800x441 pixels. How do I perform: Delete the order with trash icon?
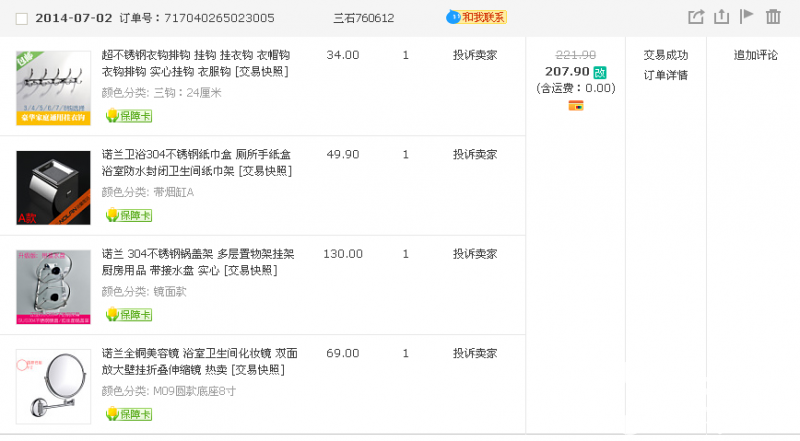[773, 17]
